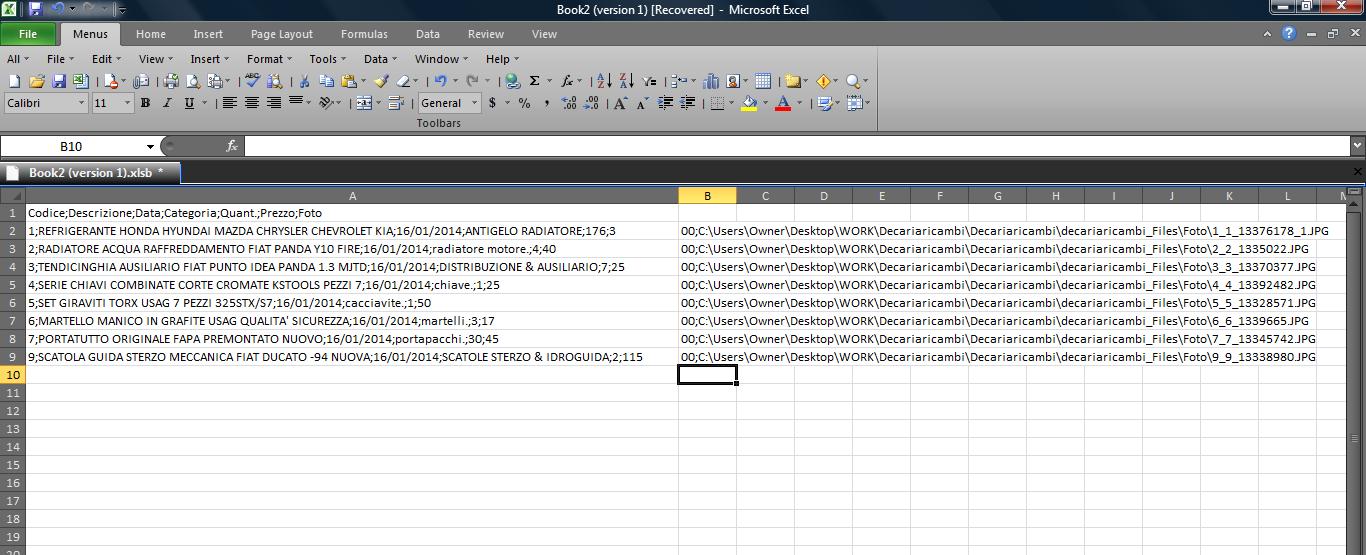Select the Book2 (version 1).xlsb document tab
Viewport: 1366px width, 555px height.
click(x=90, y=173)
